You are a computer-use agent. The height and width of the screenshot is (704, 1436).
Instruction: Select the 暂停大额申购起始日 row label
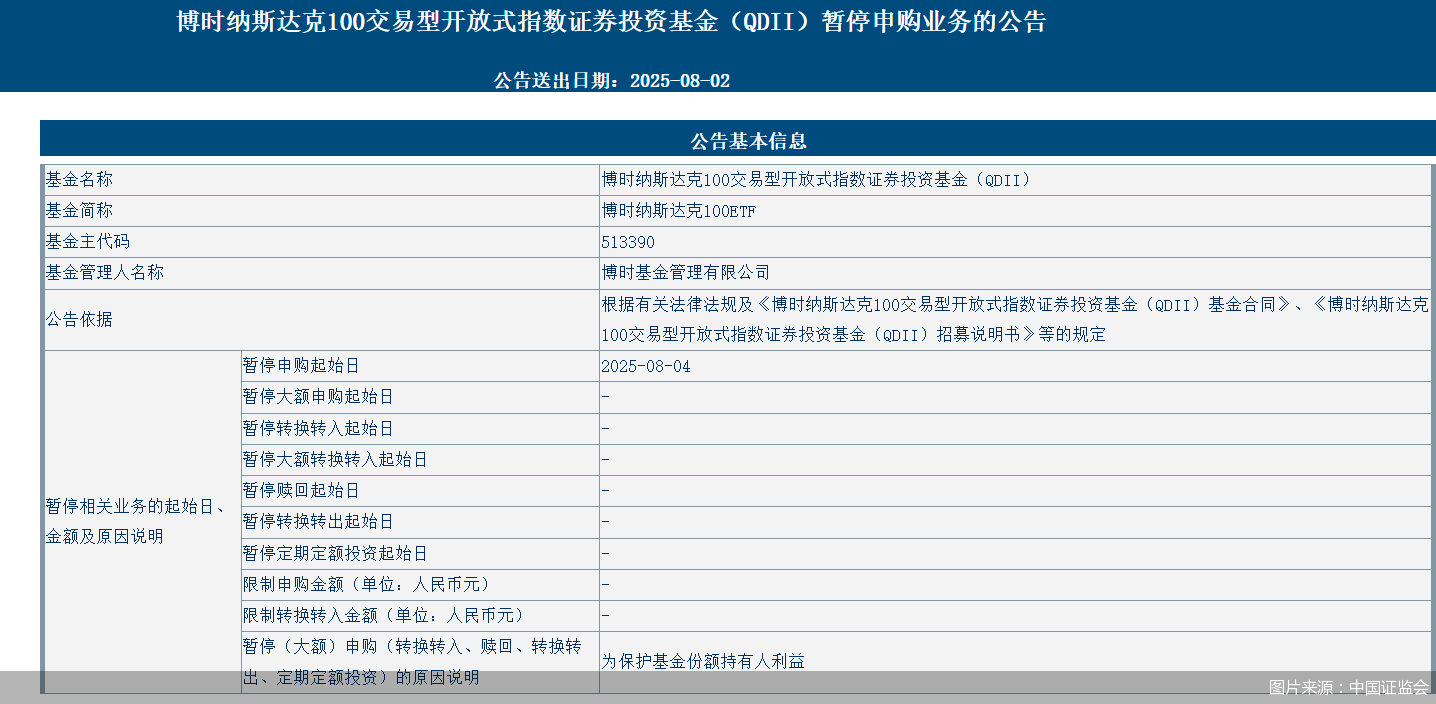318,397
